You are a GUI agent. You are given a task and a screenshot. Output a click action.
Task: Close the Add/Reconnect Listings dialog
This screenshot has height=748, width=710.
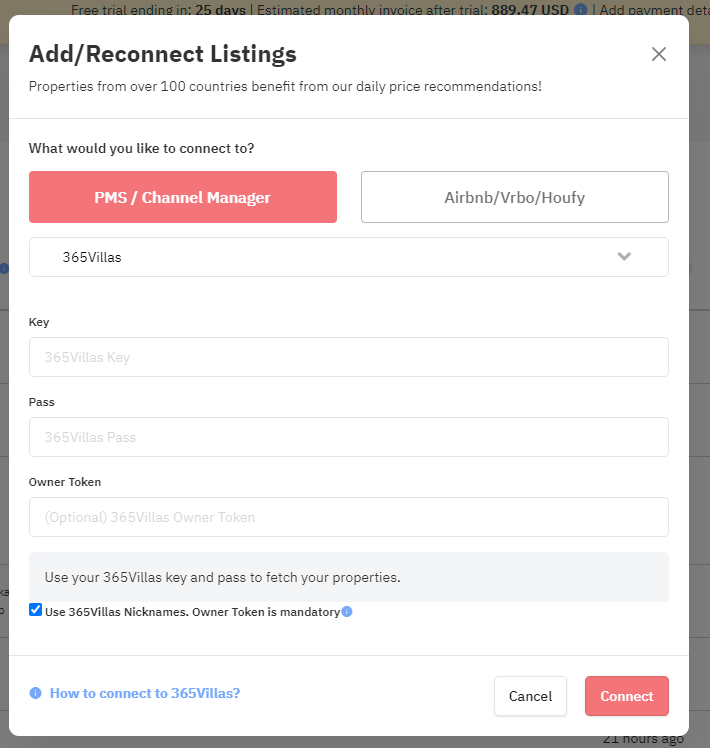(658, 54)
